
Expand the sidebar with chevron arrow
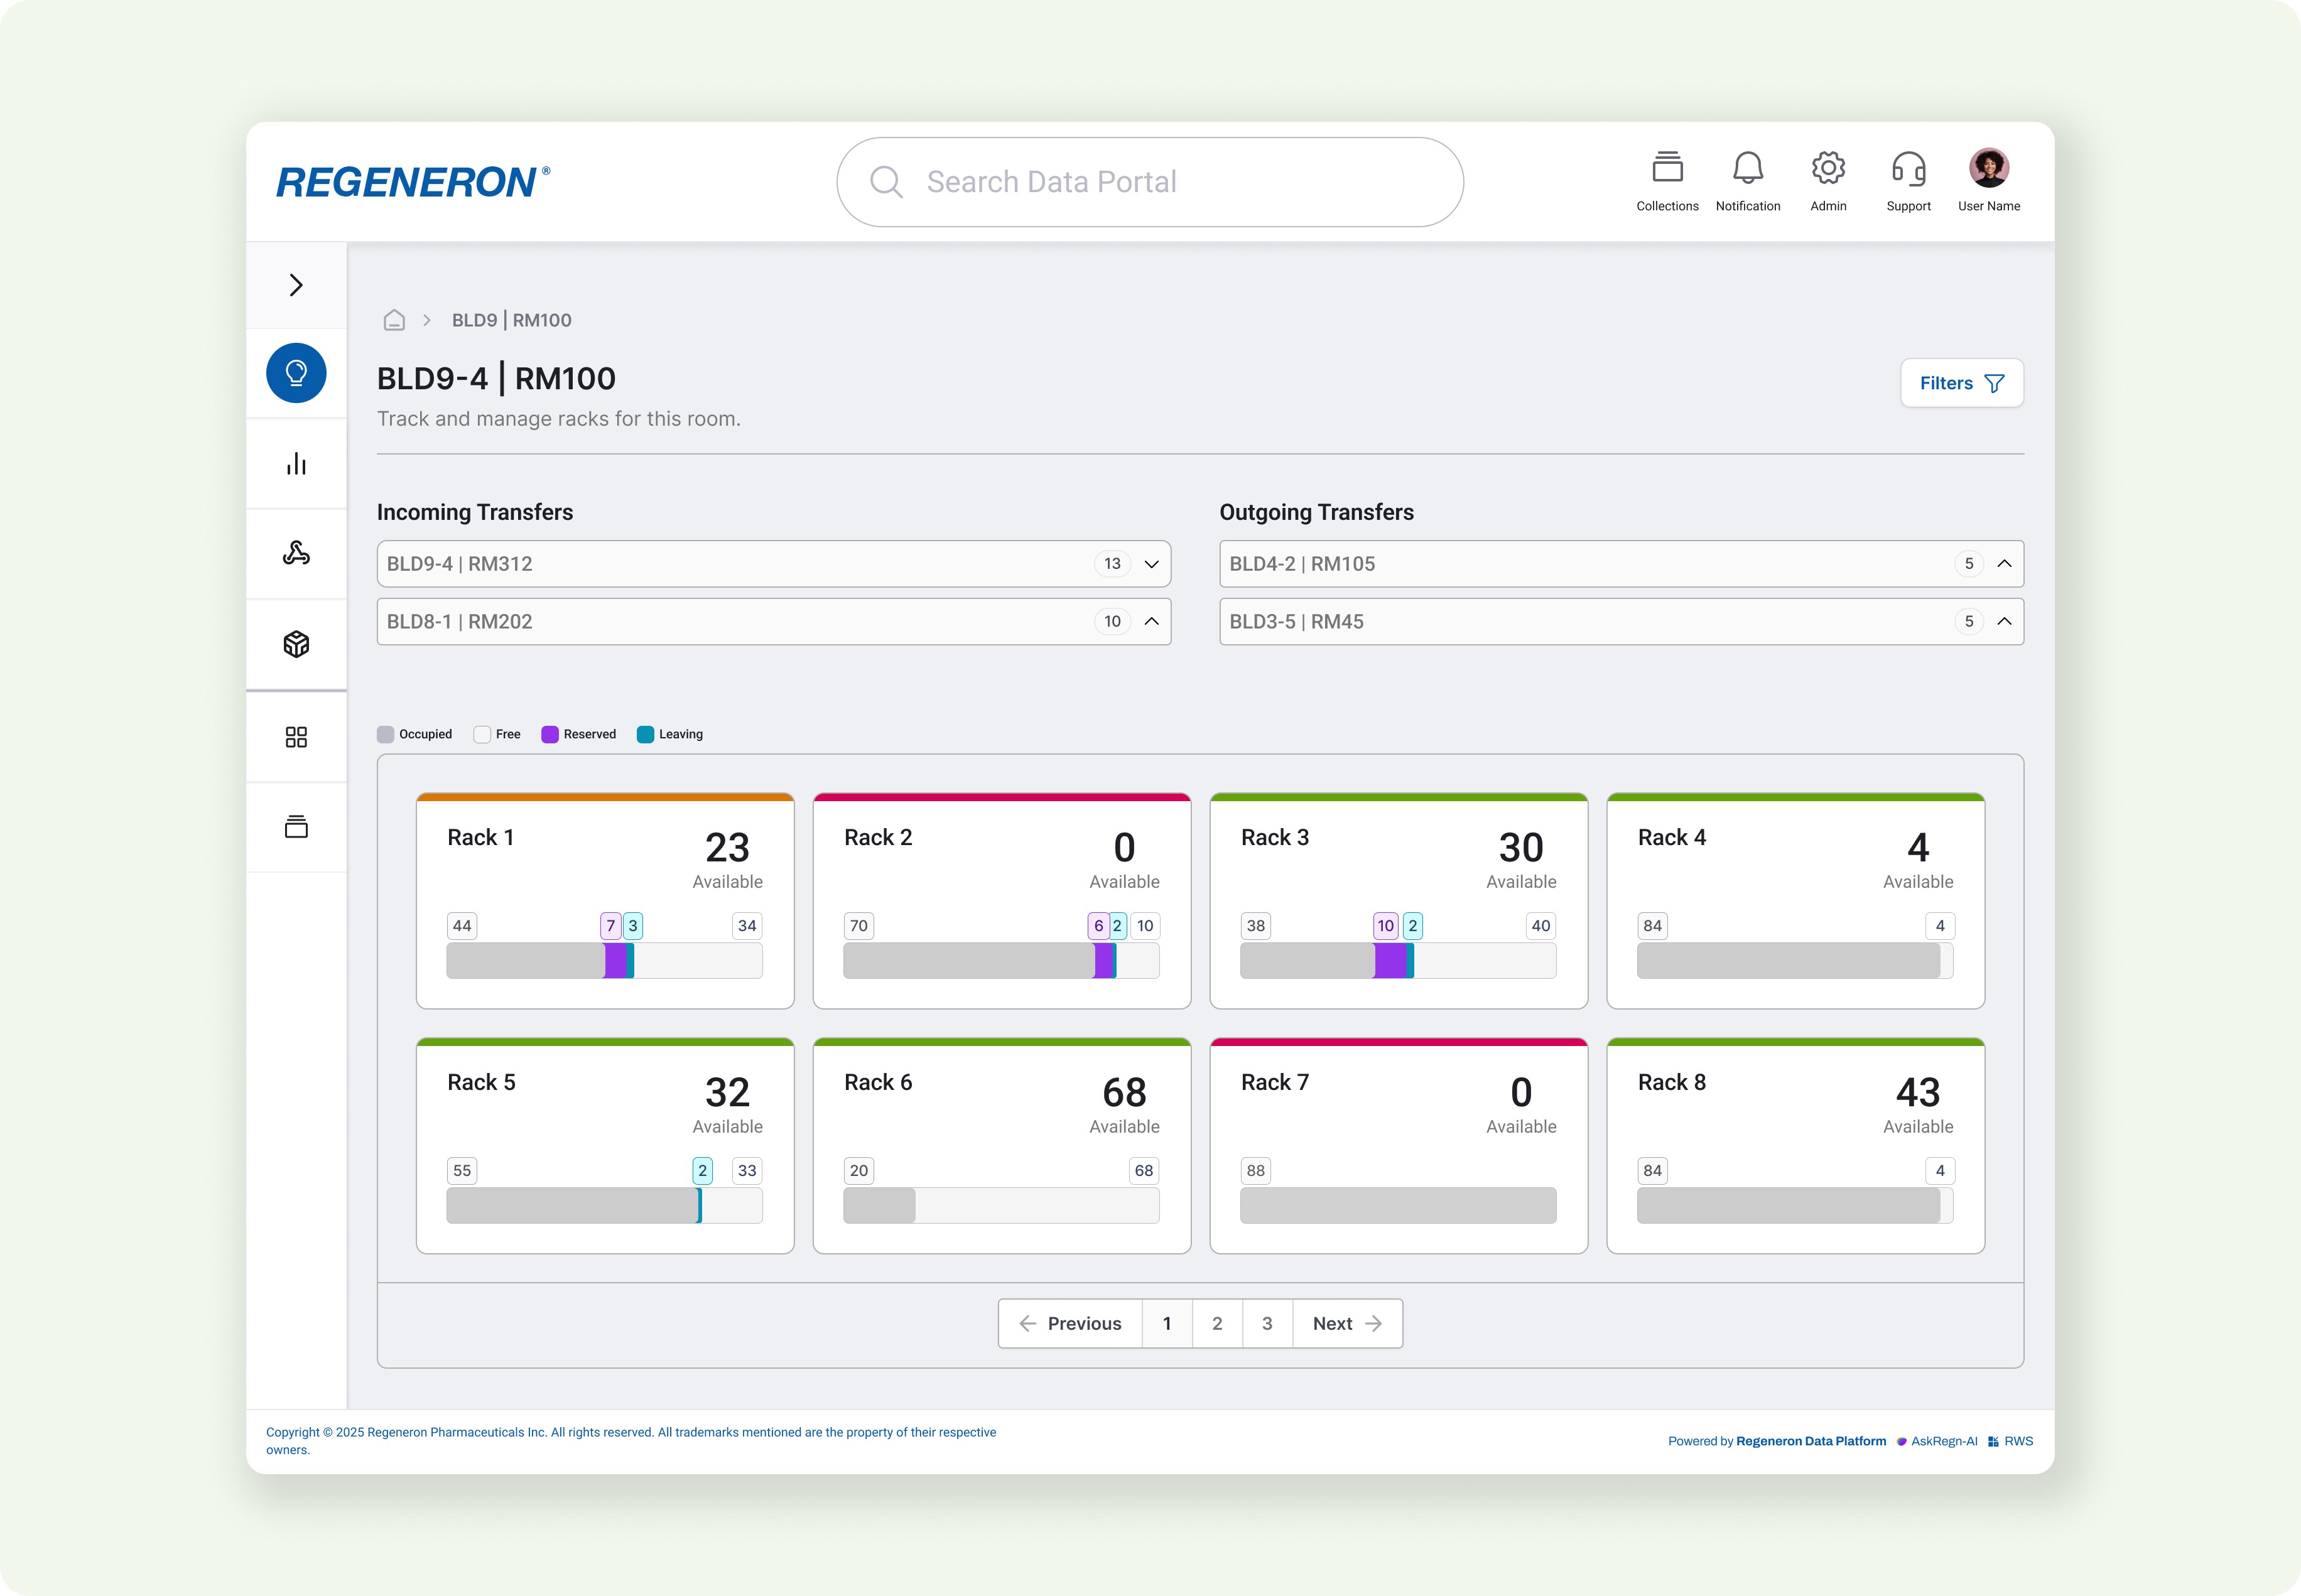(x=296, y=285)
